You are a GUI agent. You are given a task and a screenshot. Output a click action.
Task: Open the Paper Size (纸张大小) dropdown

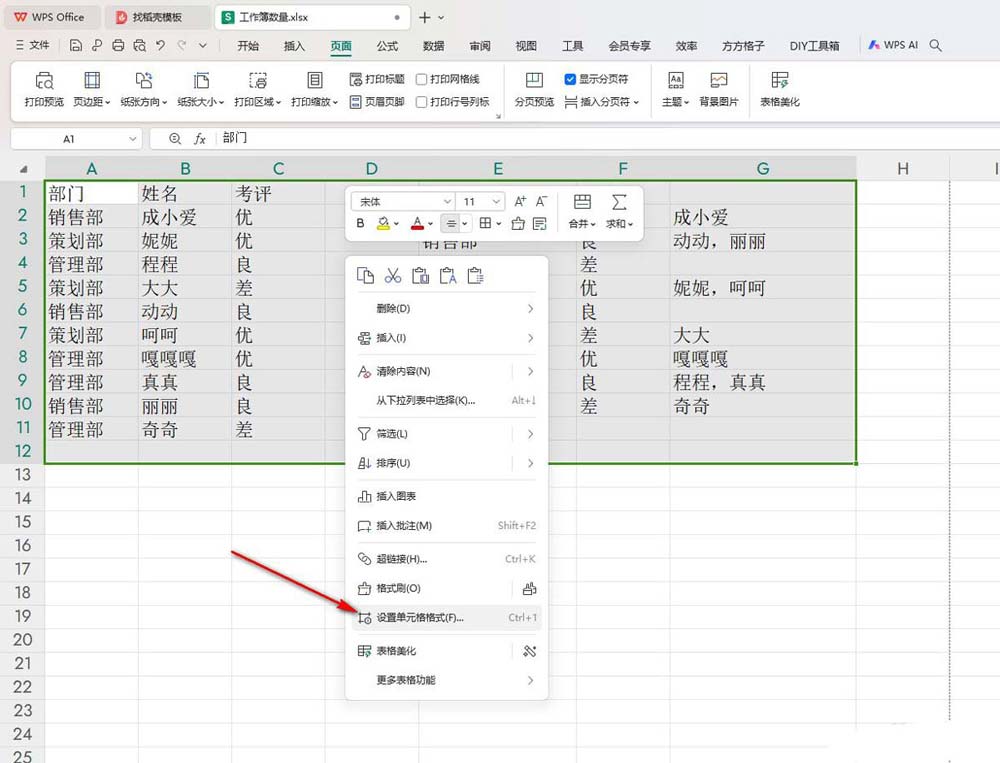201,89
